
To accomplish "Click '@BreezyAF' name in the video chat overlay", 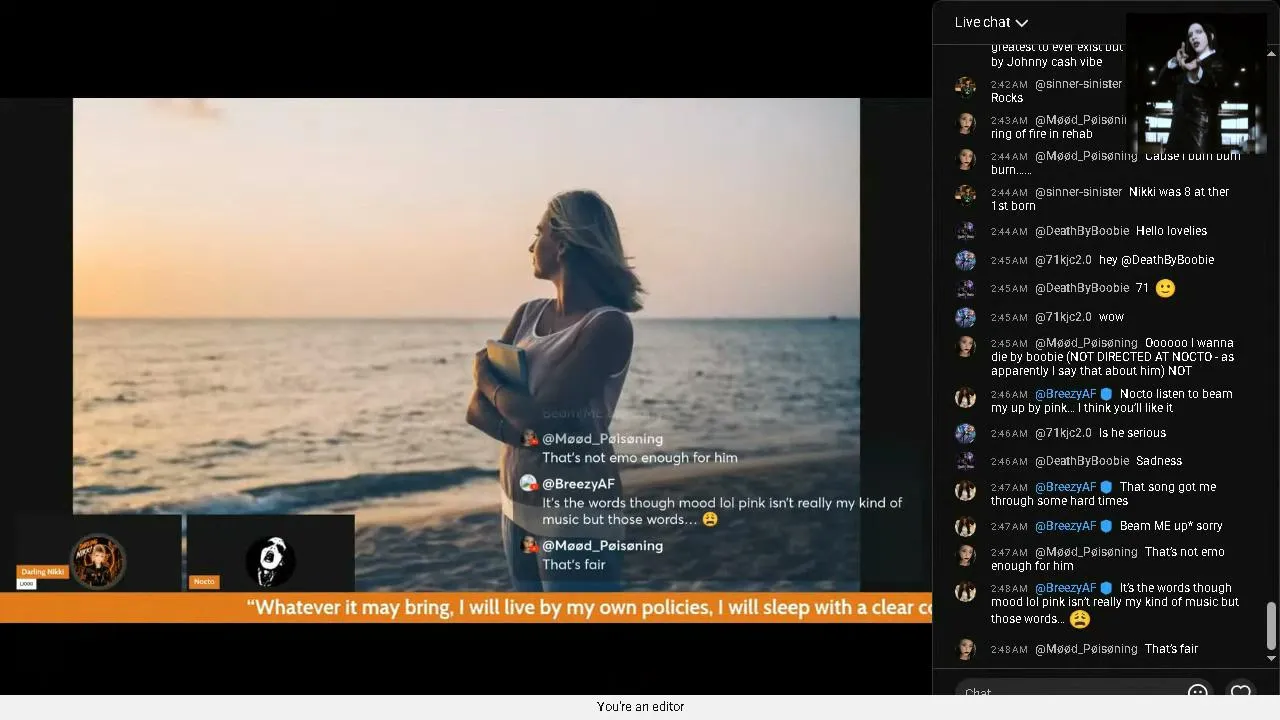I will (x=578, y=484).
